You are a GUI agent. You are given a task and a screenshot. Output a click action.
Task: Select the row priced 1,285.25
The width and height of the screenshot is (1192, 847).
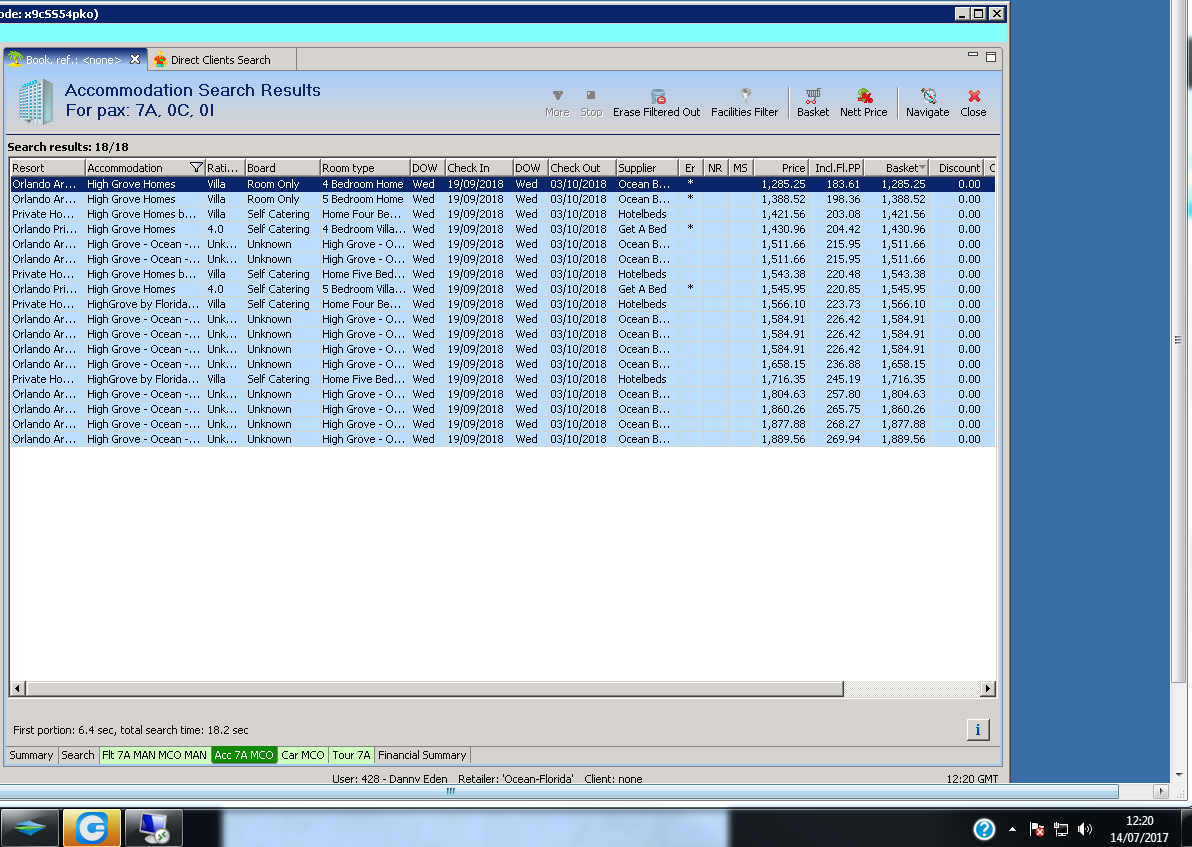502,184
